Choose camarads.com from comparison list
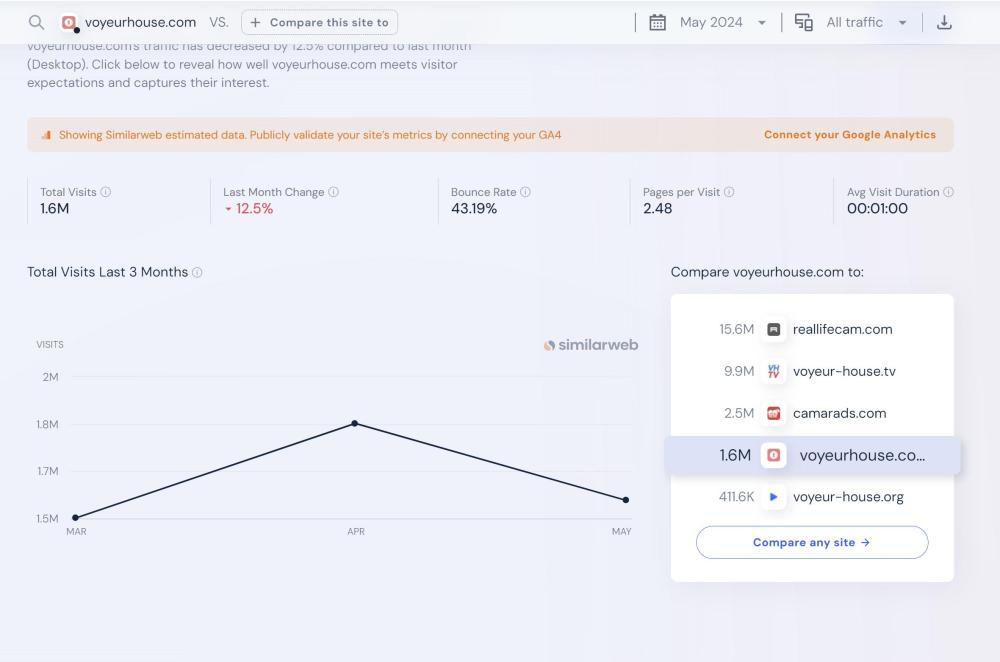 838,413
